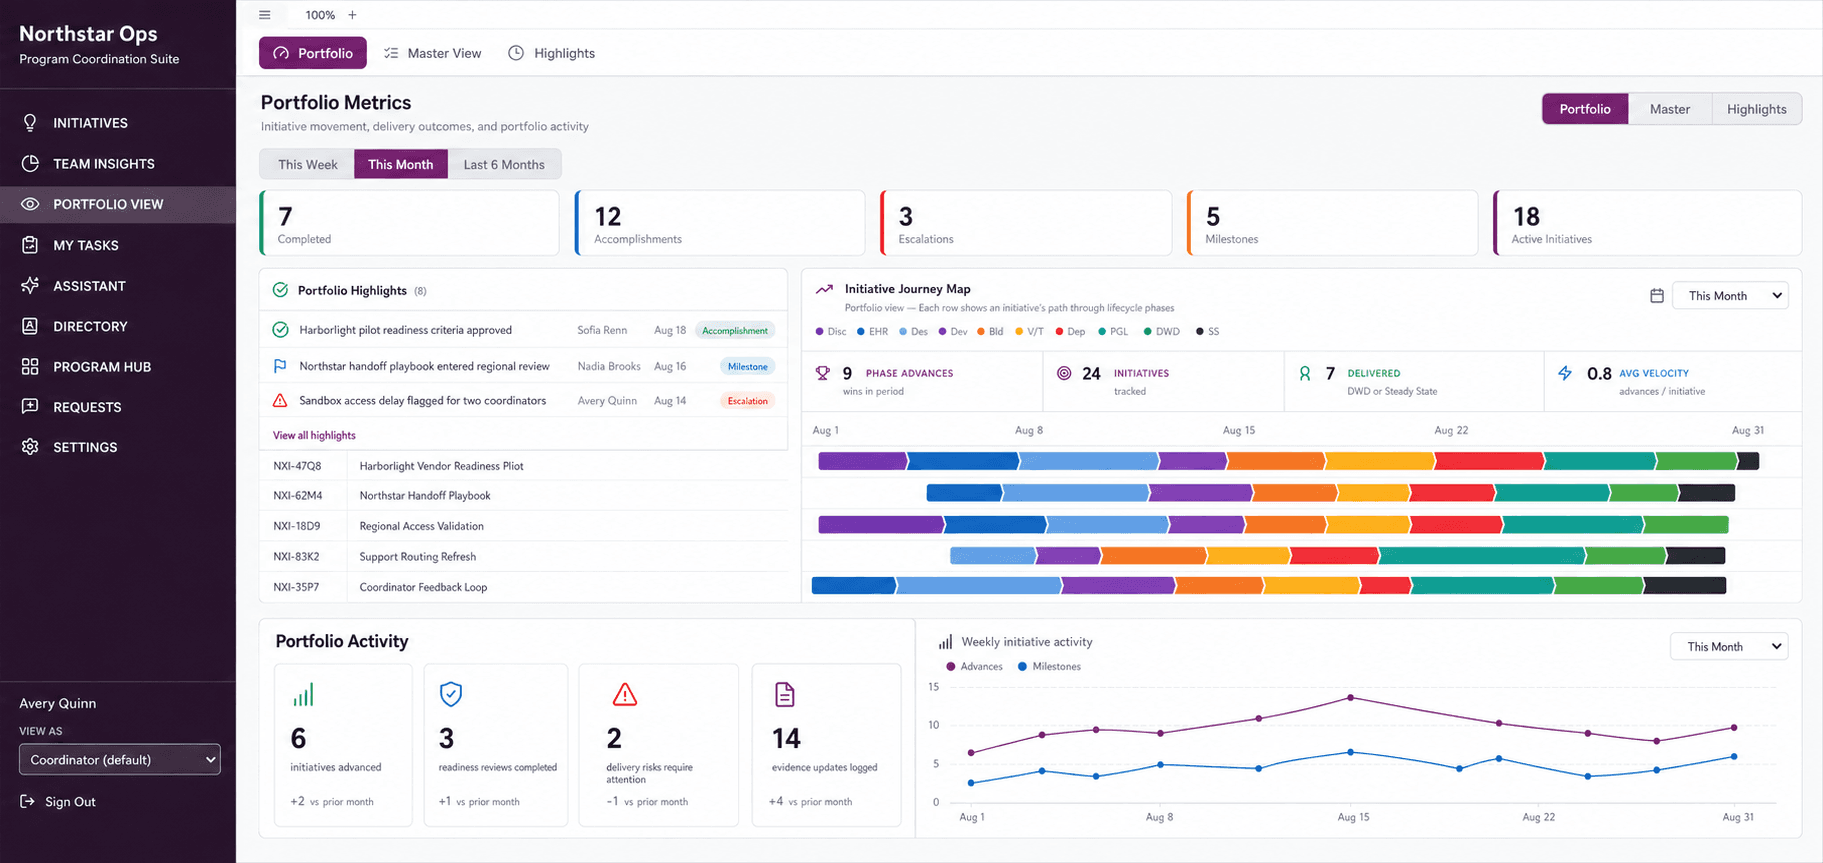This screenshot has width=1823, height=863.
Task: Click the trend line icon beside Initiative Journey Map
Action: 824,289
